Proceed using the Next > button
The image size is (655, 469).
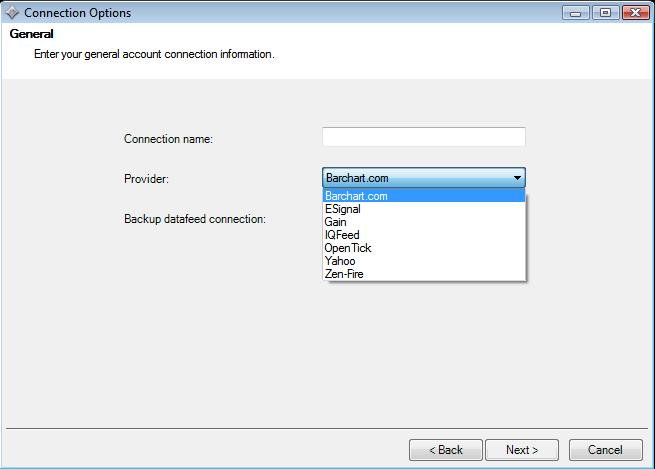pyautogui.click(x=522, y=450)
